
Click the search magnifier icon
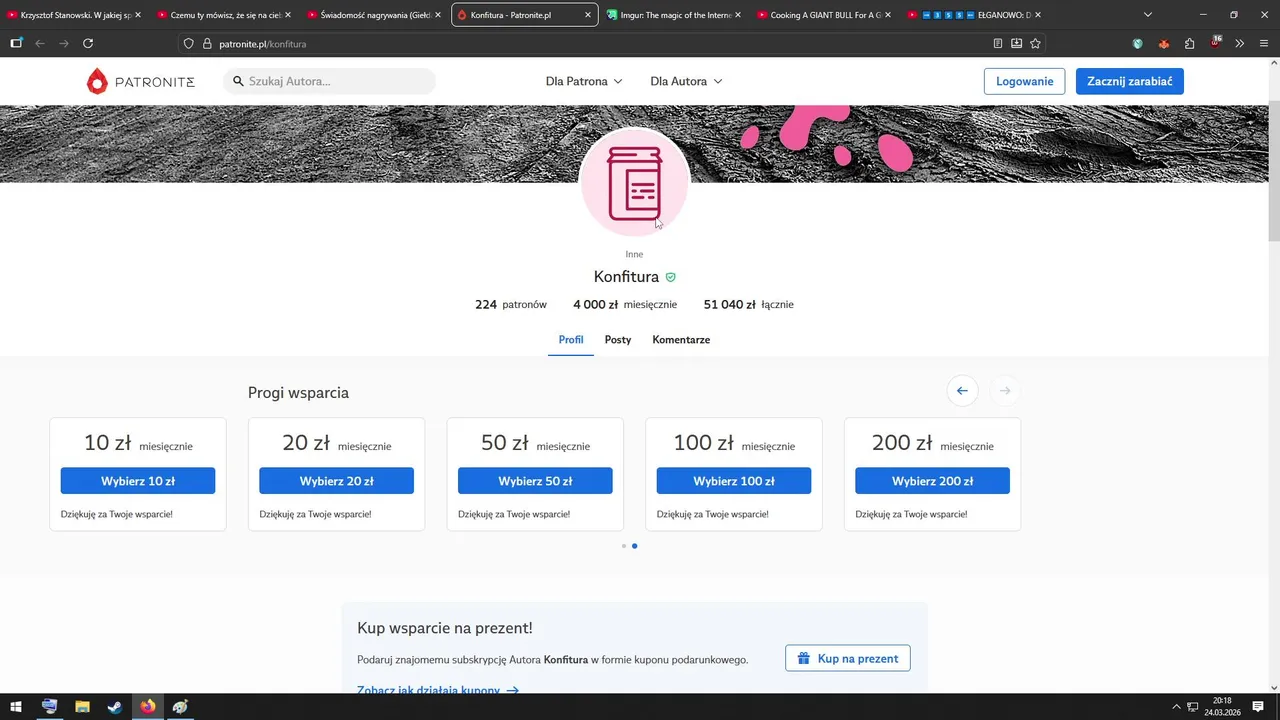239,81
